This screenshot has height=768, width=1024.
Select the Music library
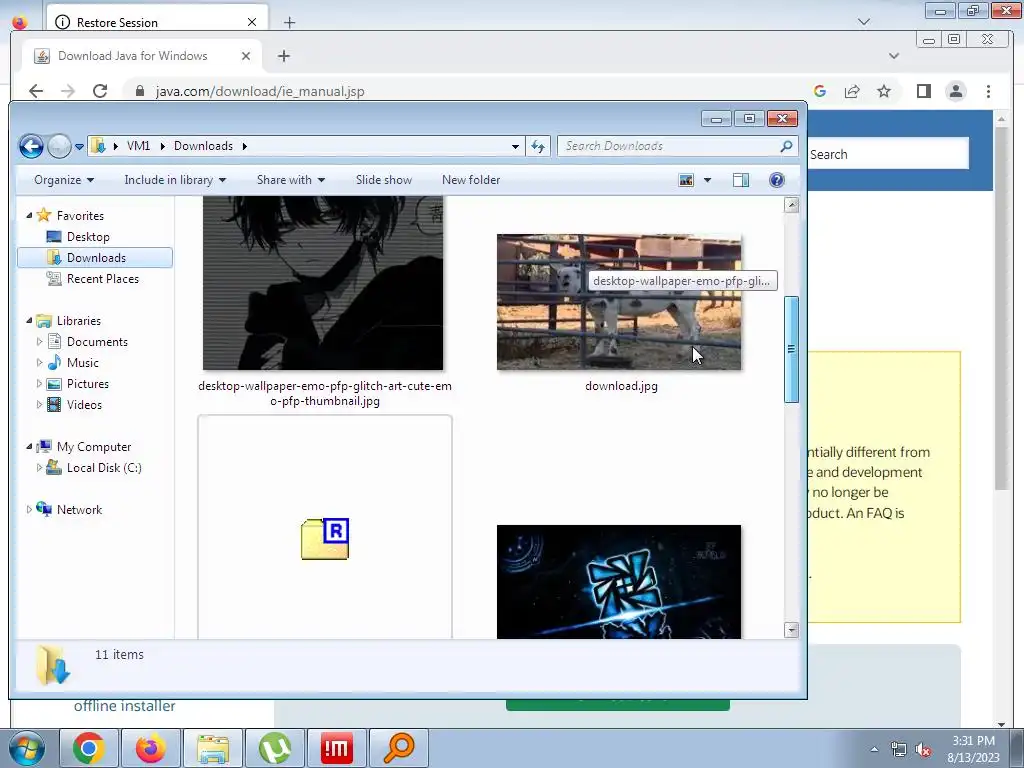(82, 363)
